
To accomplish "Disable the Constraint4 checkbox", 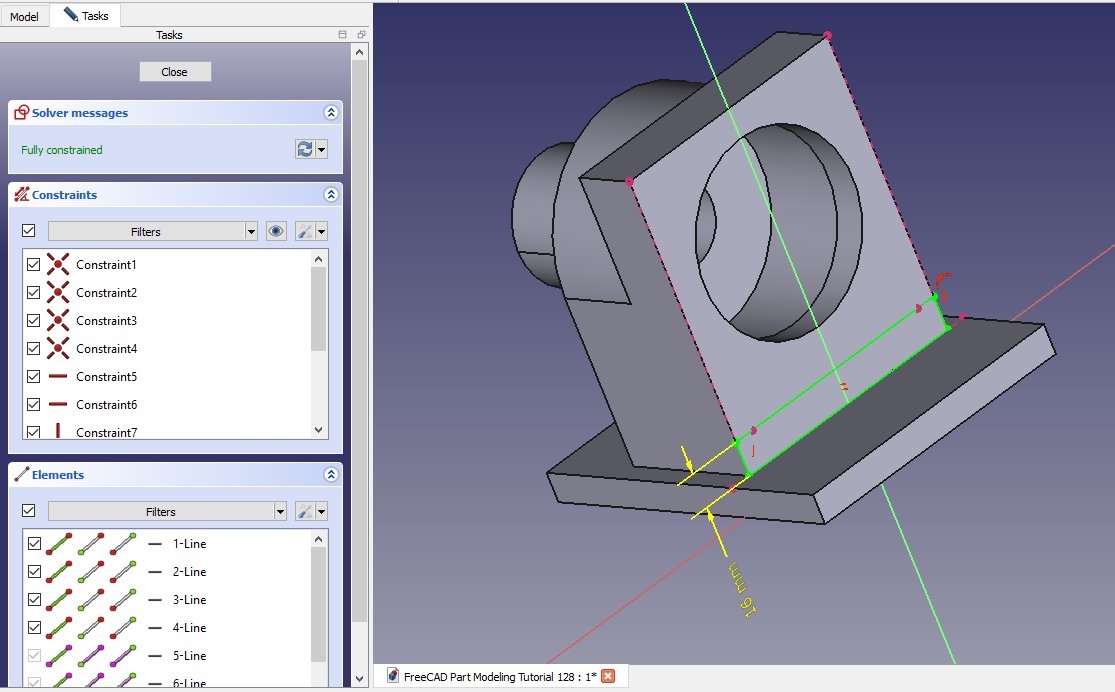I will pyautogui.click(x=34, y=349).
